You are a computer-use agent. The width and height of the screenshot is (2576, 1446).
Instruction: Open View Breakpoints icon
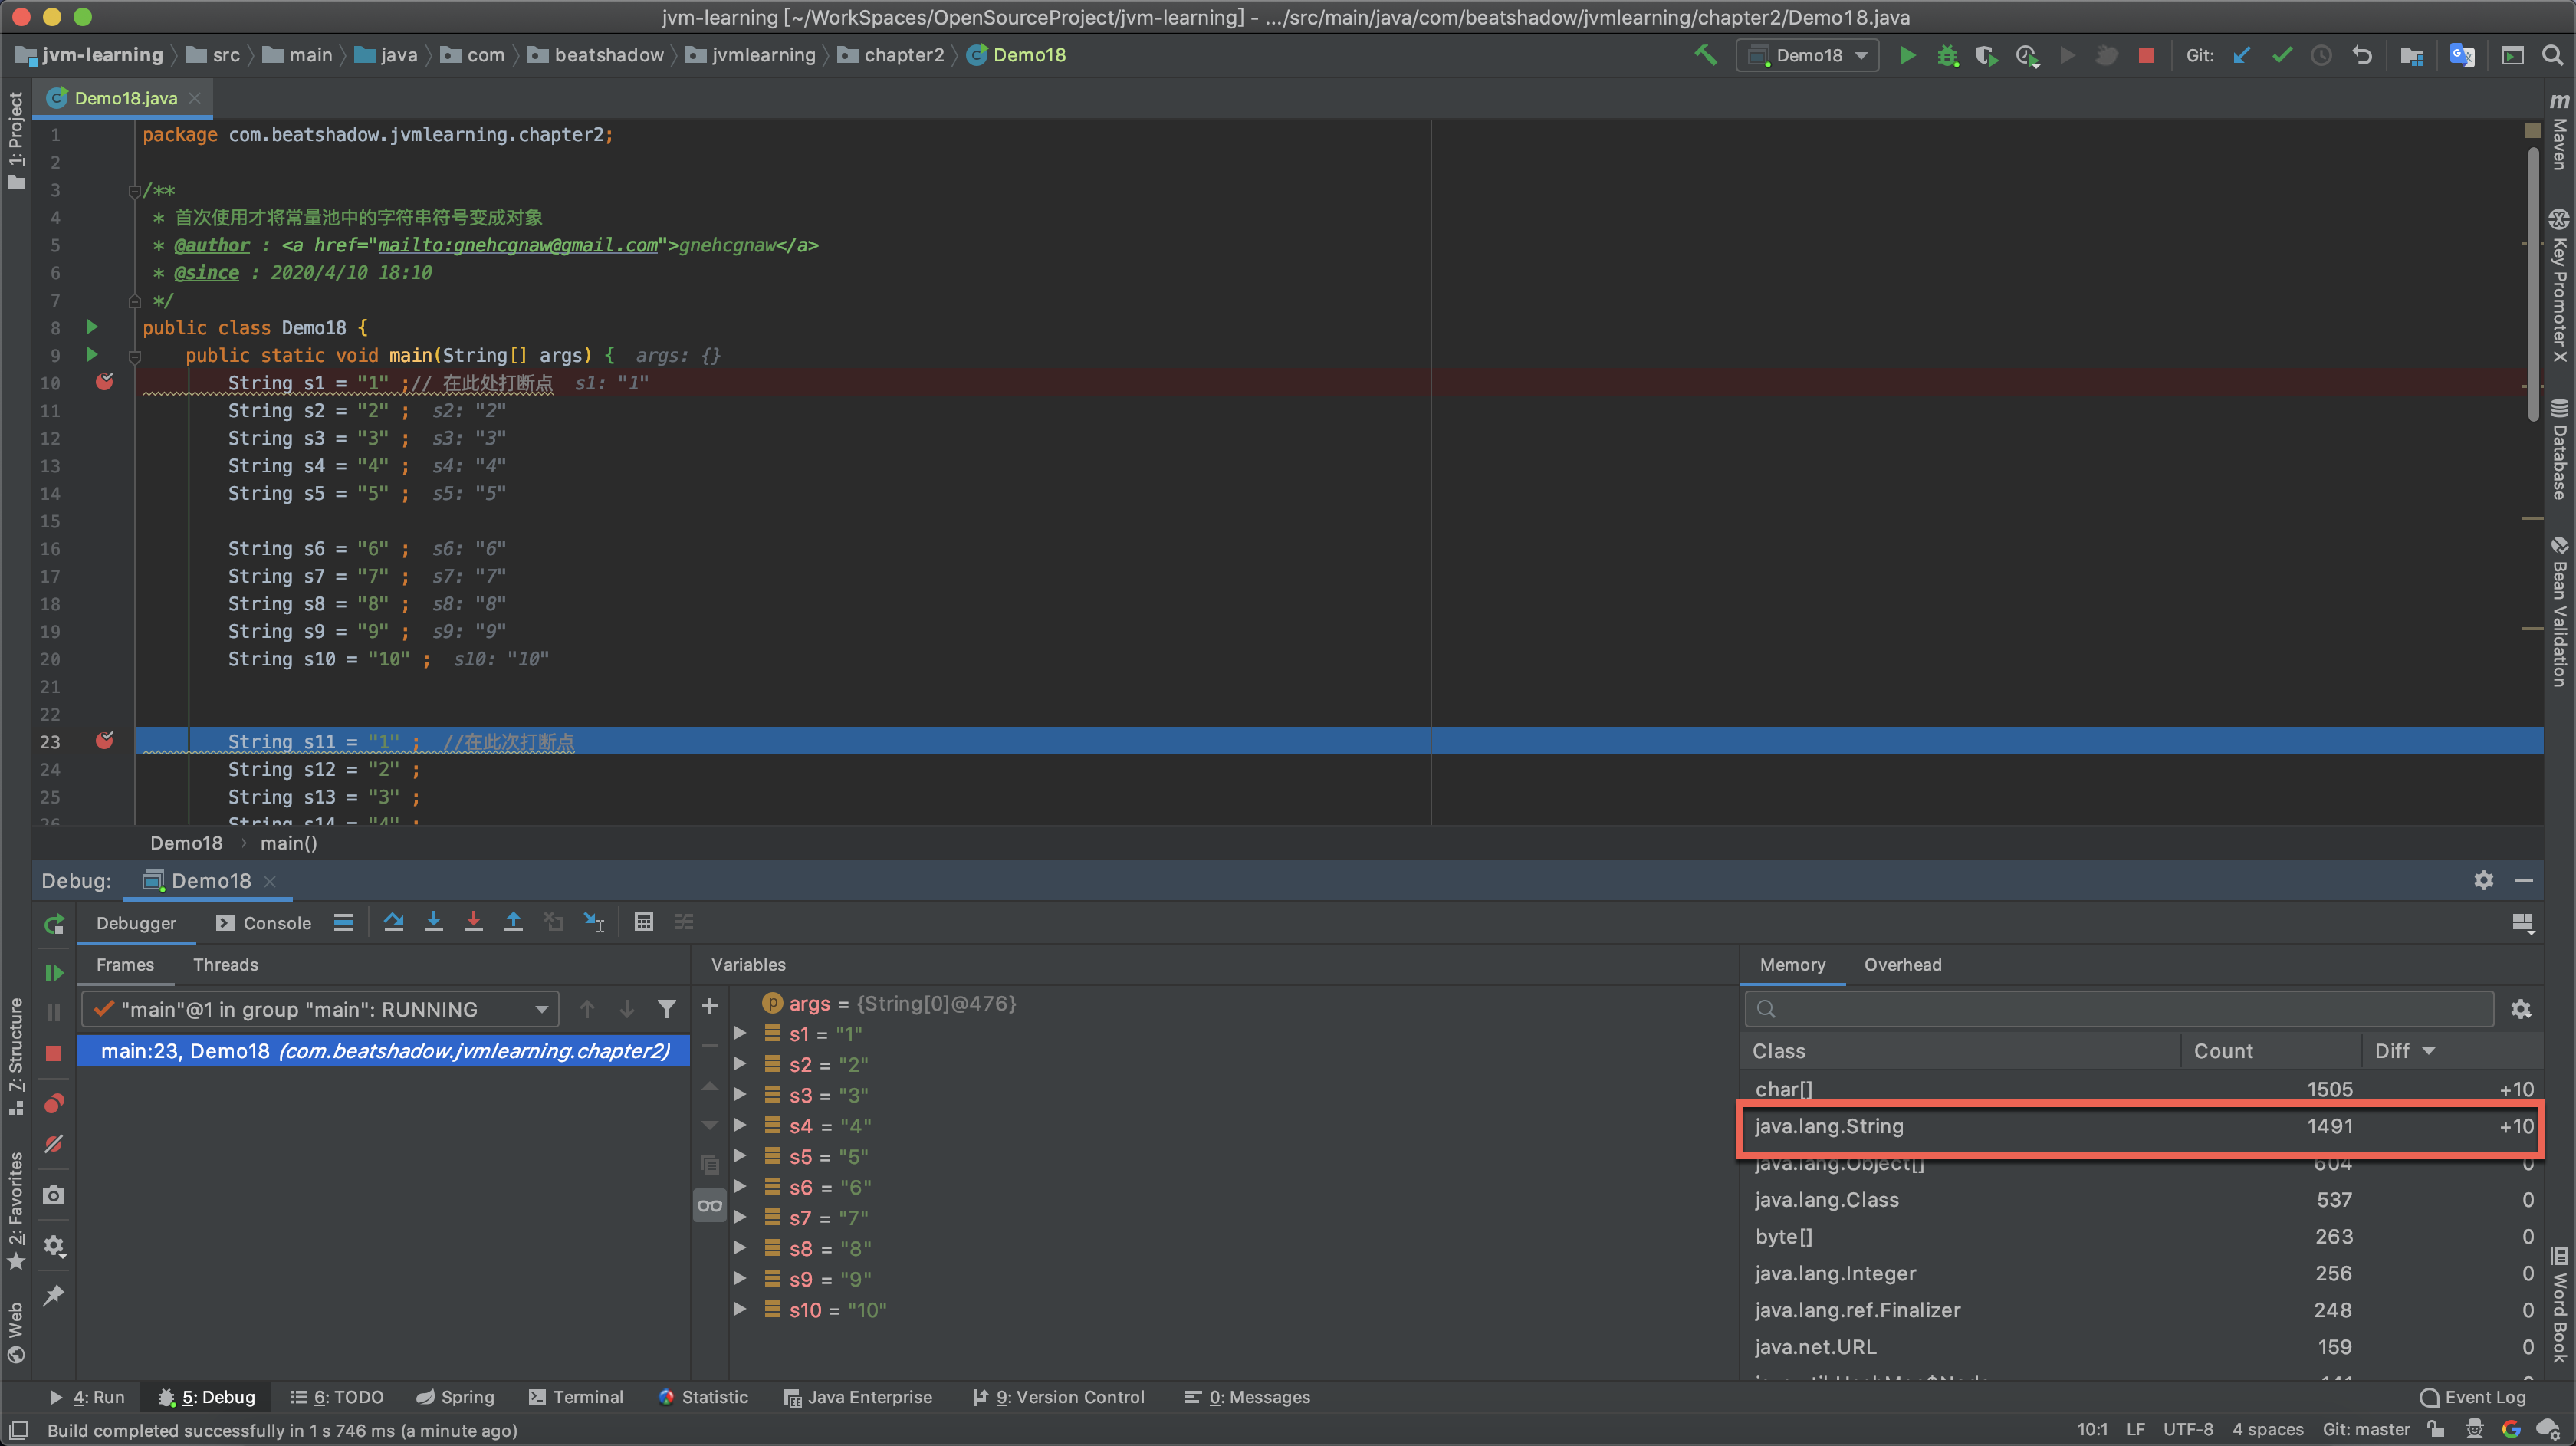tap(54, 1103)
